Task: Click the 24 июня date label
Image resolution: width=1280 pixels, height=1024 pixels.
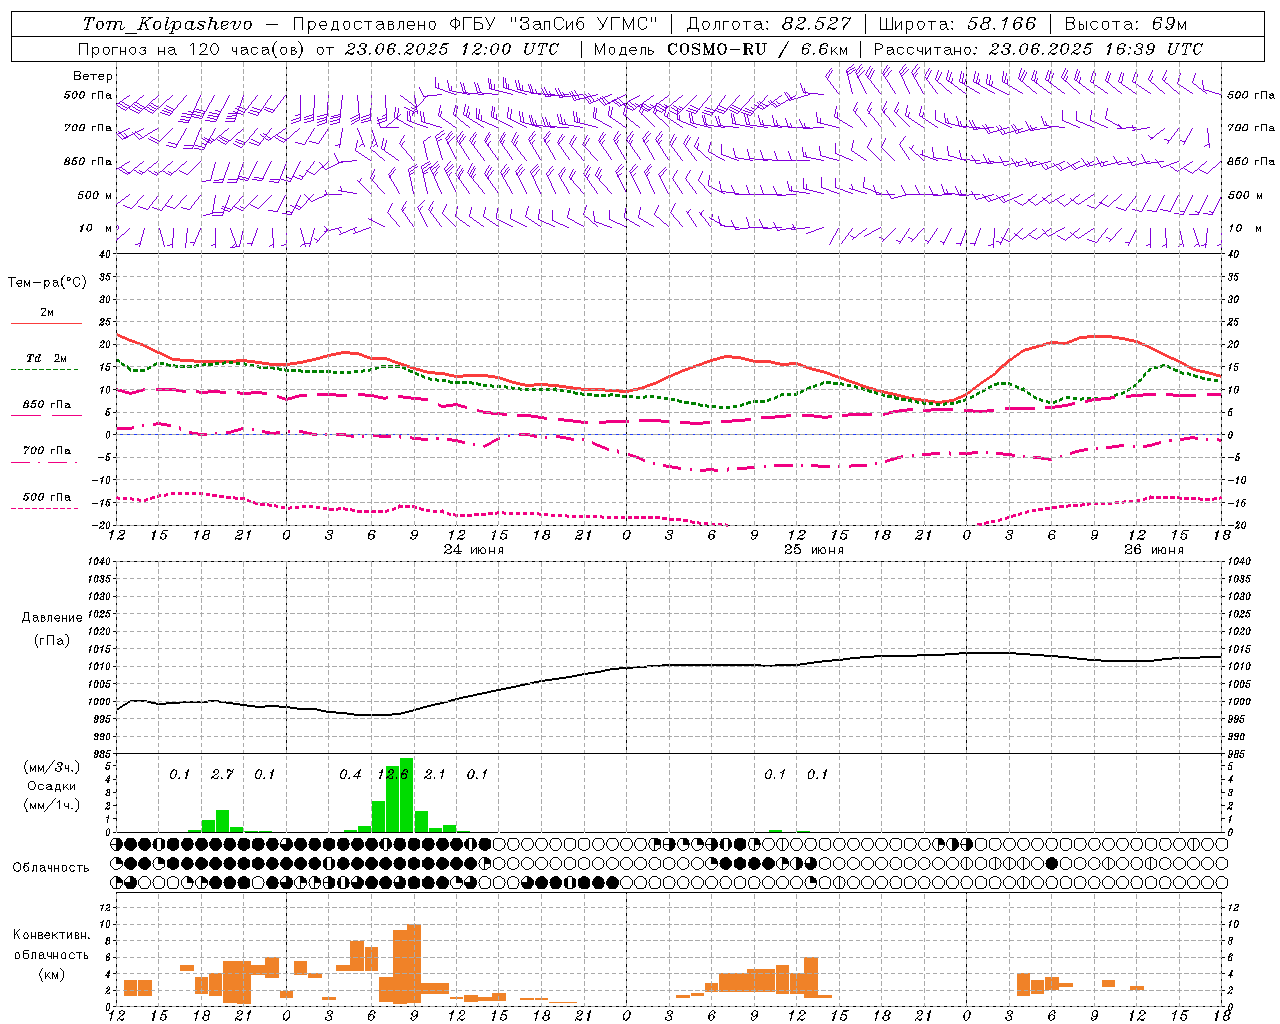Action: point(474,550)
